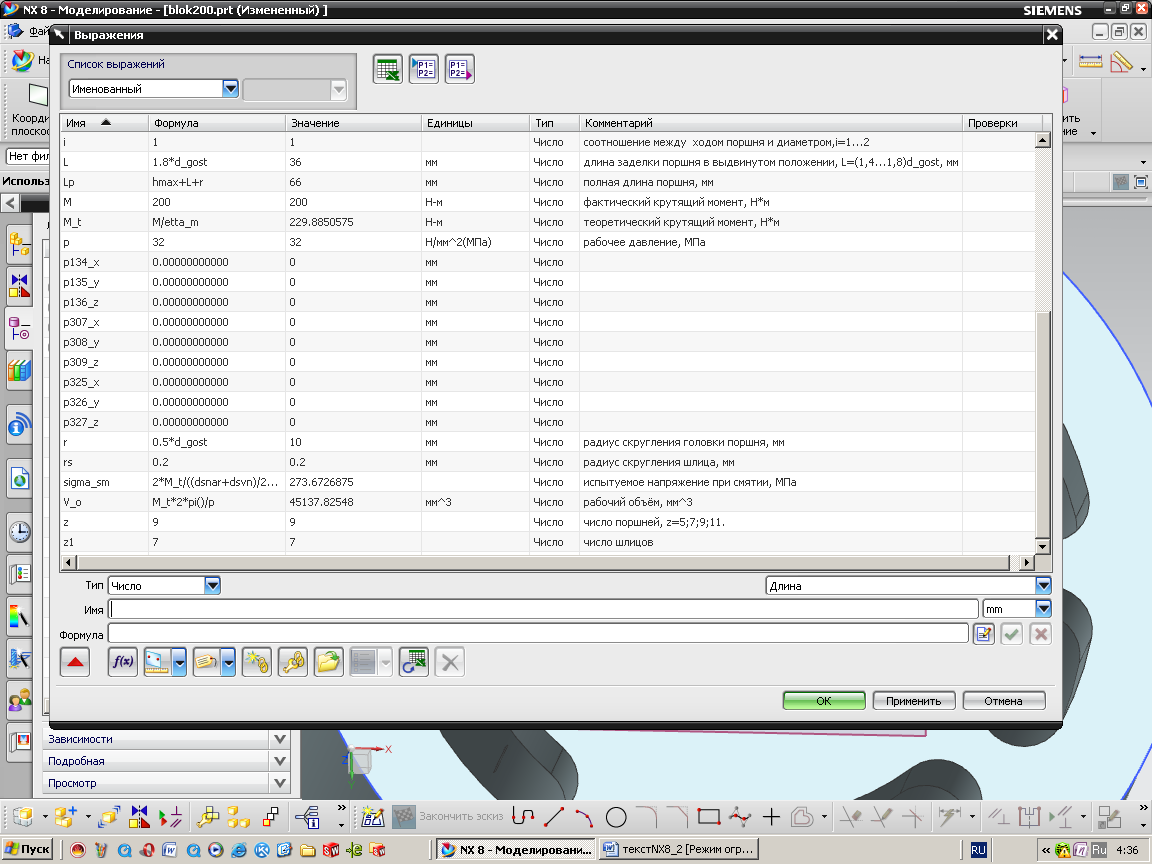Screen dimensions: 1152x864
Task: Open the mm units dropdown
Action: point(1043,608)
